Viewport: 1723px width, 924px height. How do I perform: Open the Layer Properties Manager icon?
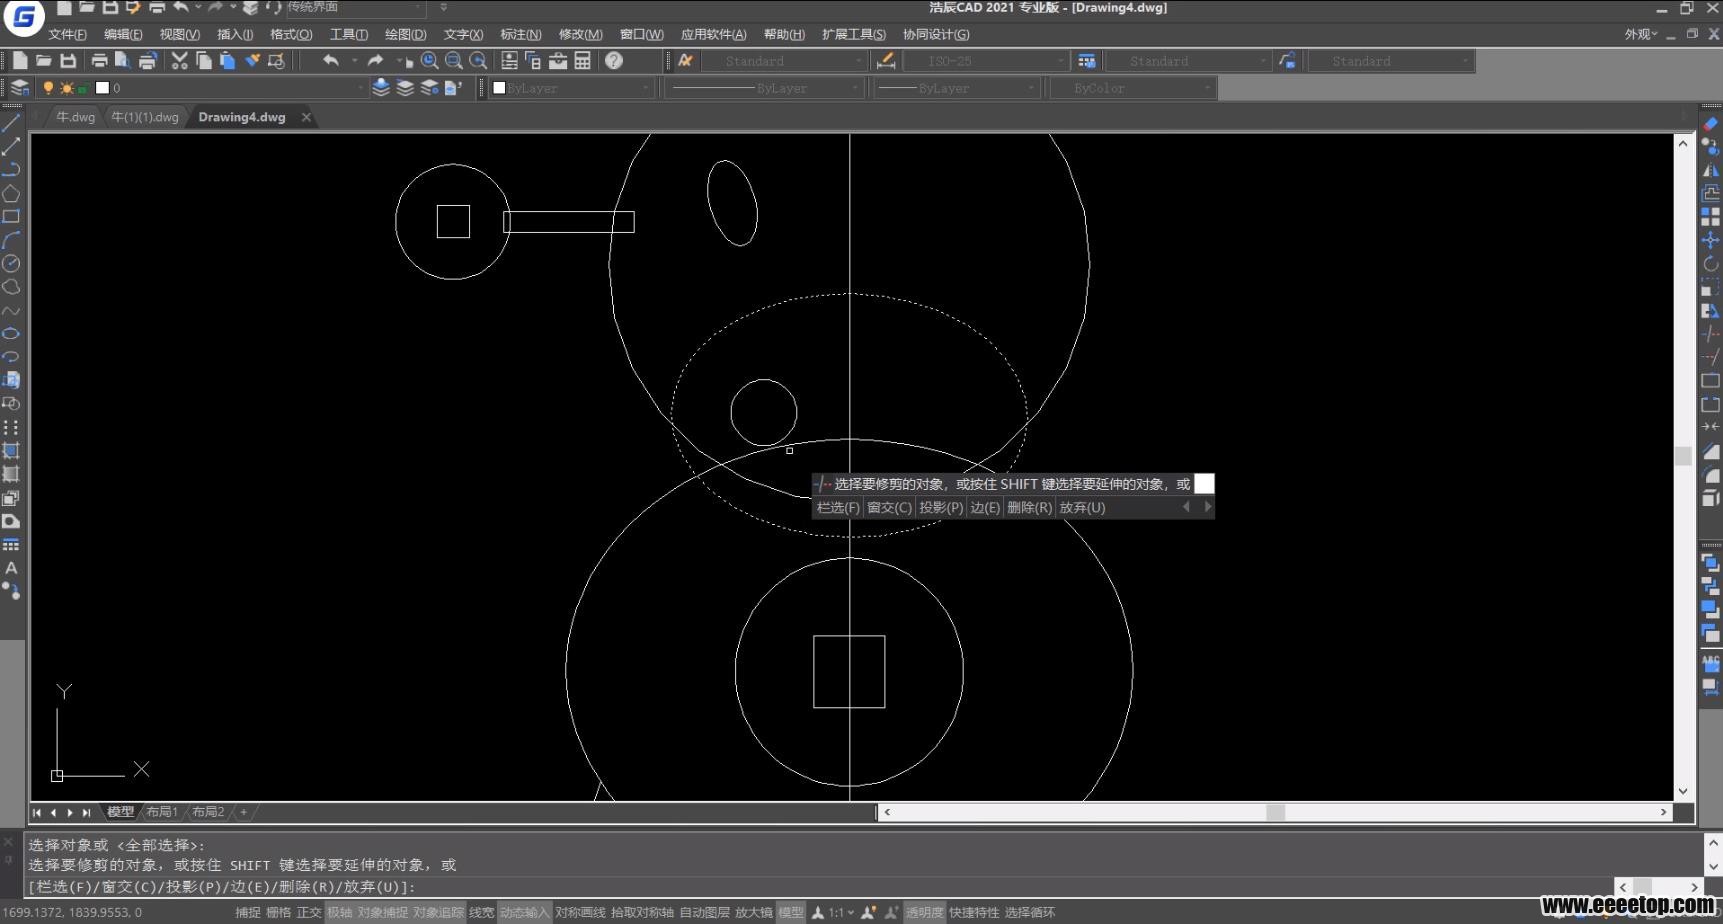tap(19, 88)
